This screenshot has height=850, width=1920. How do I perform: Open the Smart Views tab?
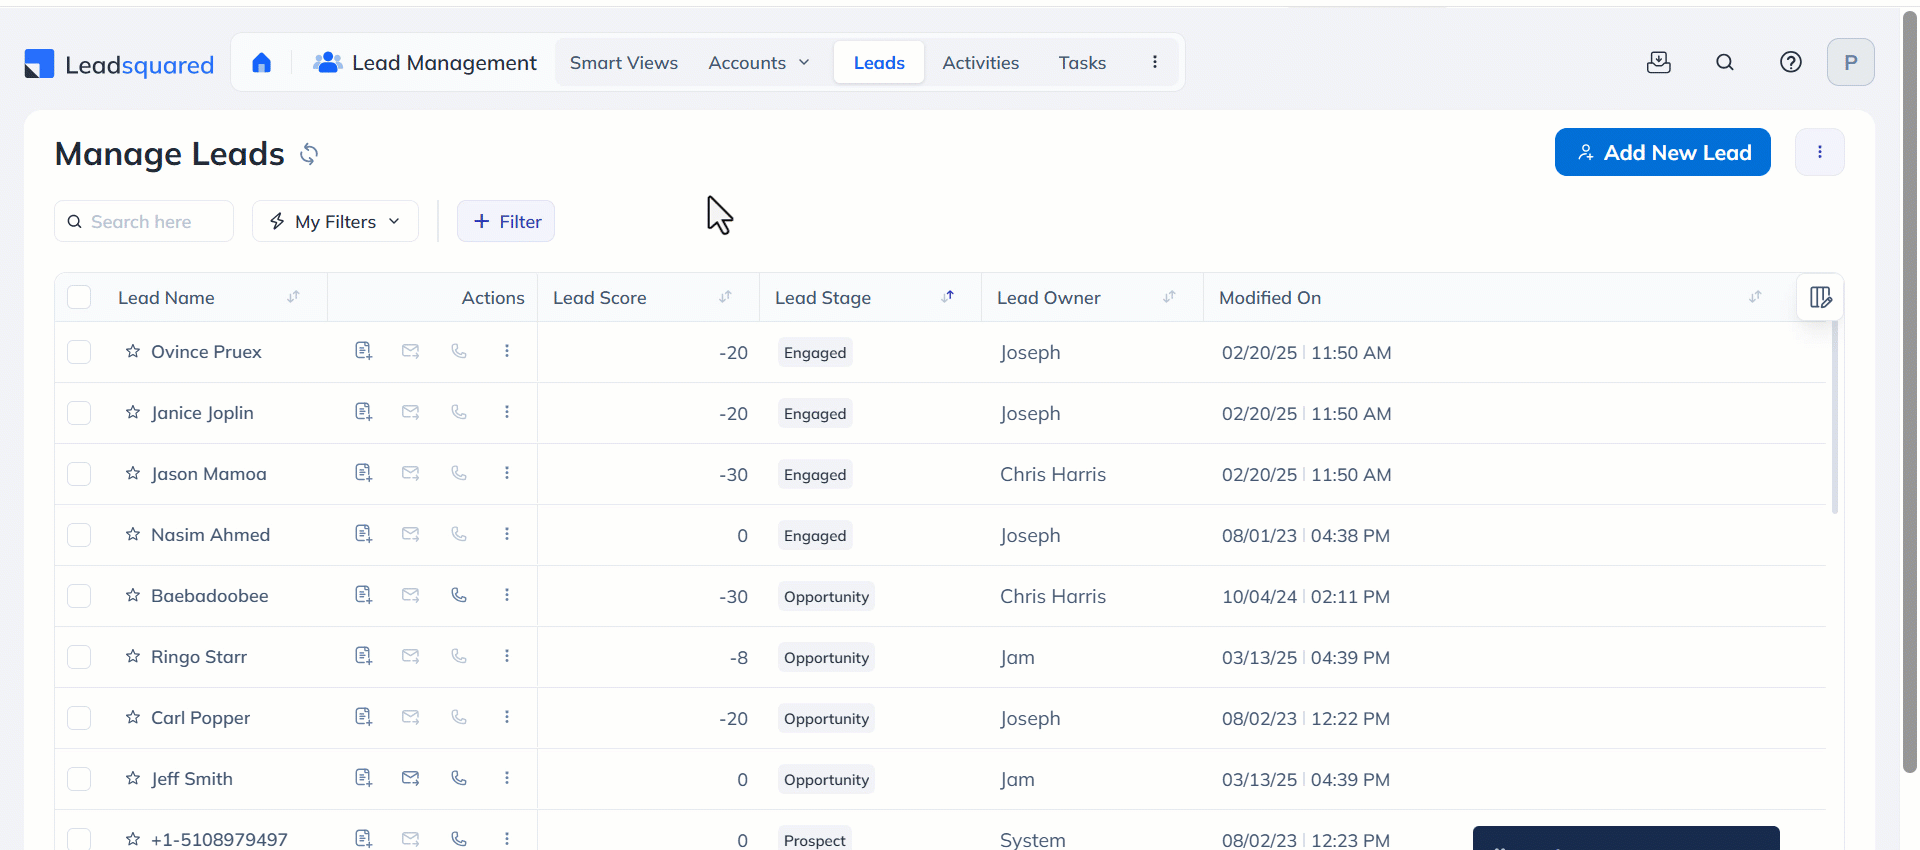(624, 63)
